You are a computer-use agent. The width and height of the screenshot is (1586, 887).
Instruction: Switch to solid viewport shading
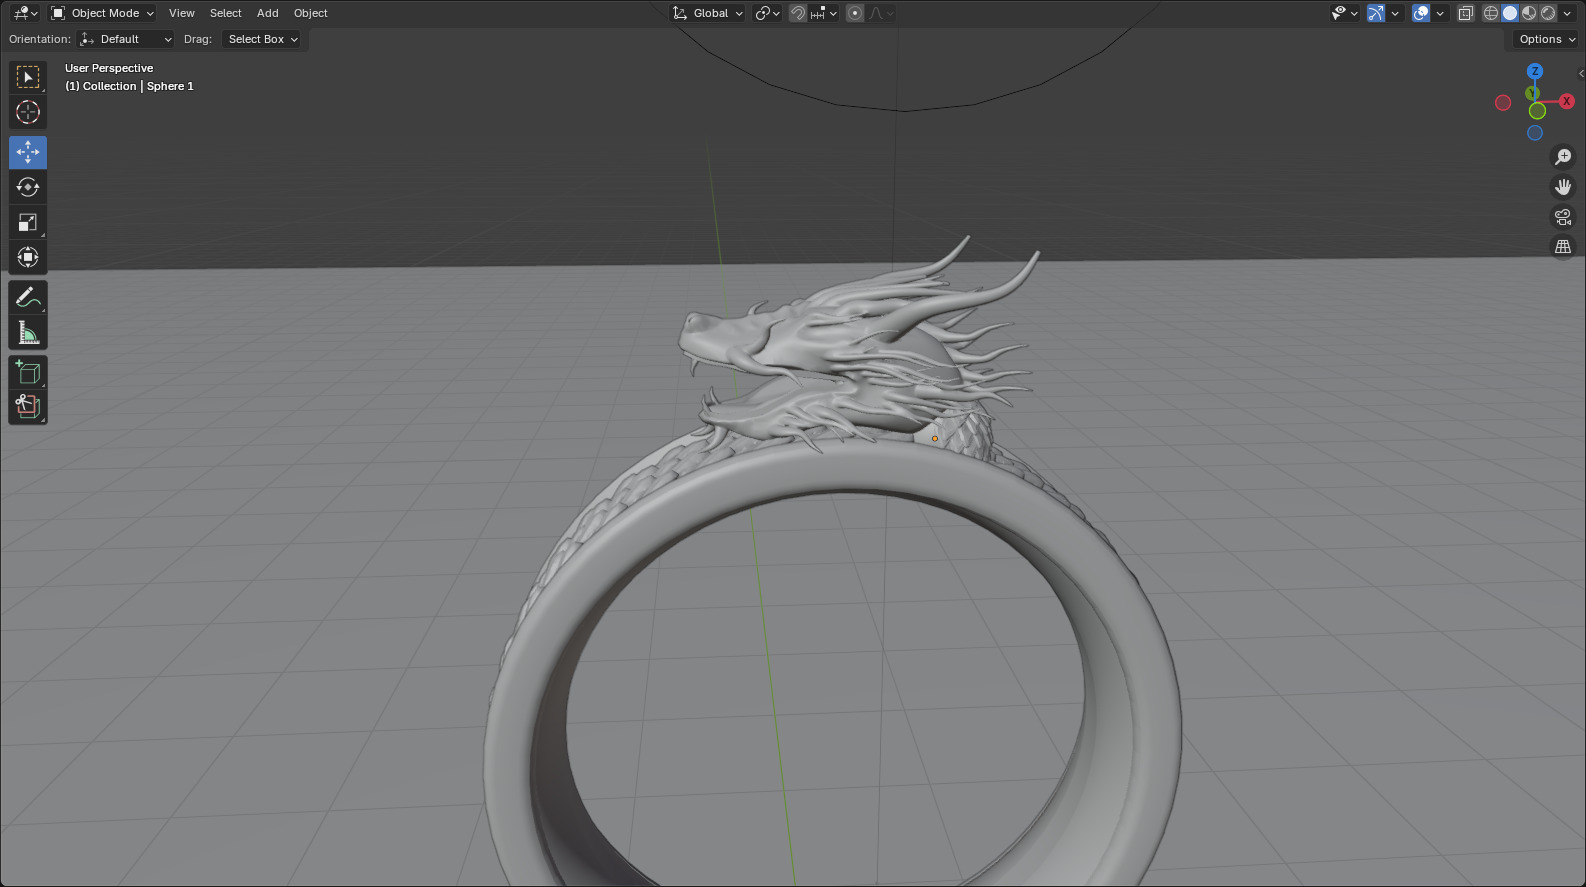pos(1510,13)
